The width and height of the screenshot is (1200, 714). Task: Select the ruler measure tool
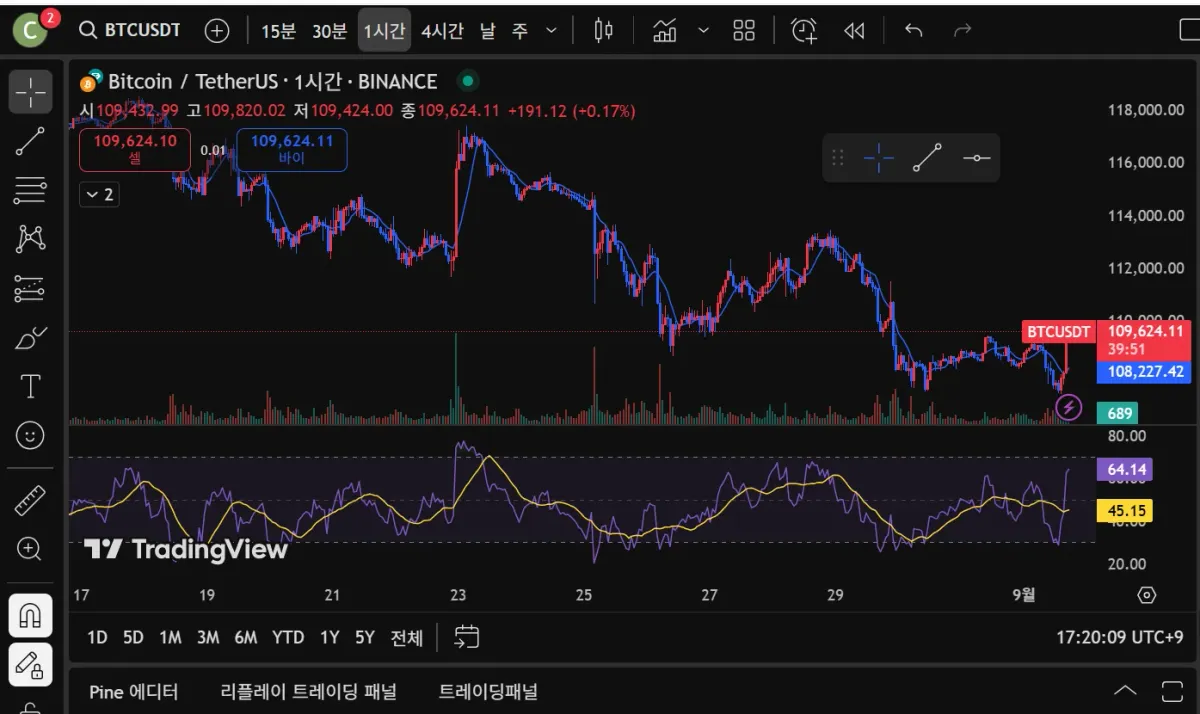point(30,500)
